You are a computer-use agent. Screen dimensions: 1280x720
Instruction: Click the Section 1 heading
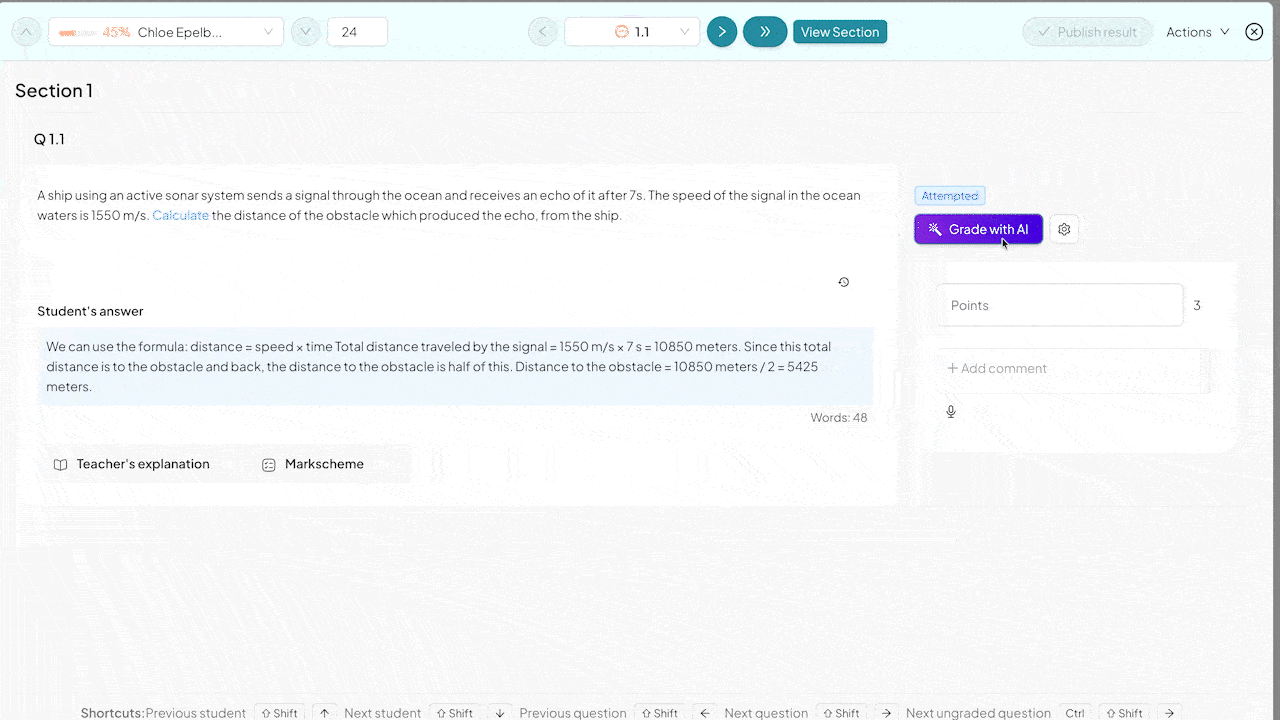click(54, 91)
